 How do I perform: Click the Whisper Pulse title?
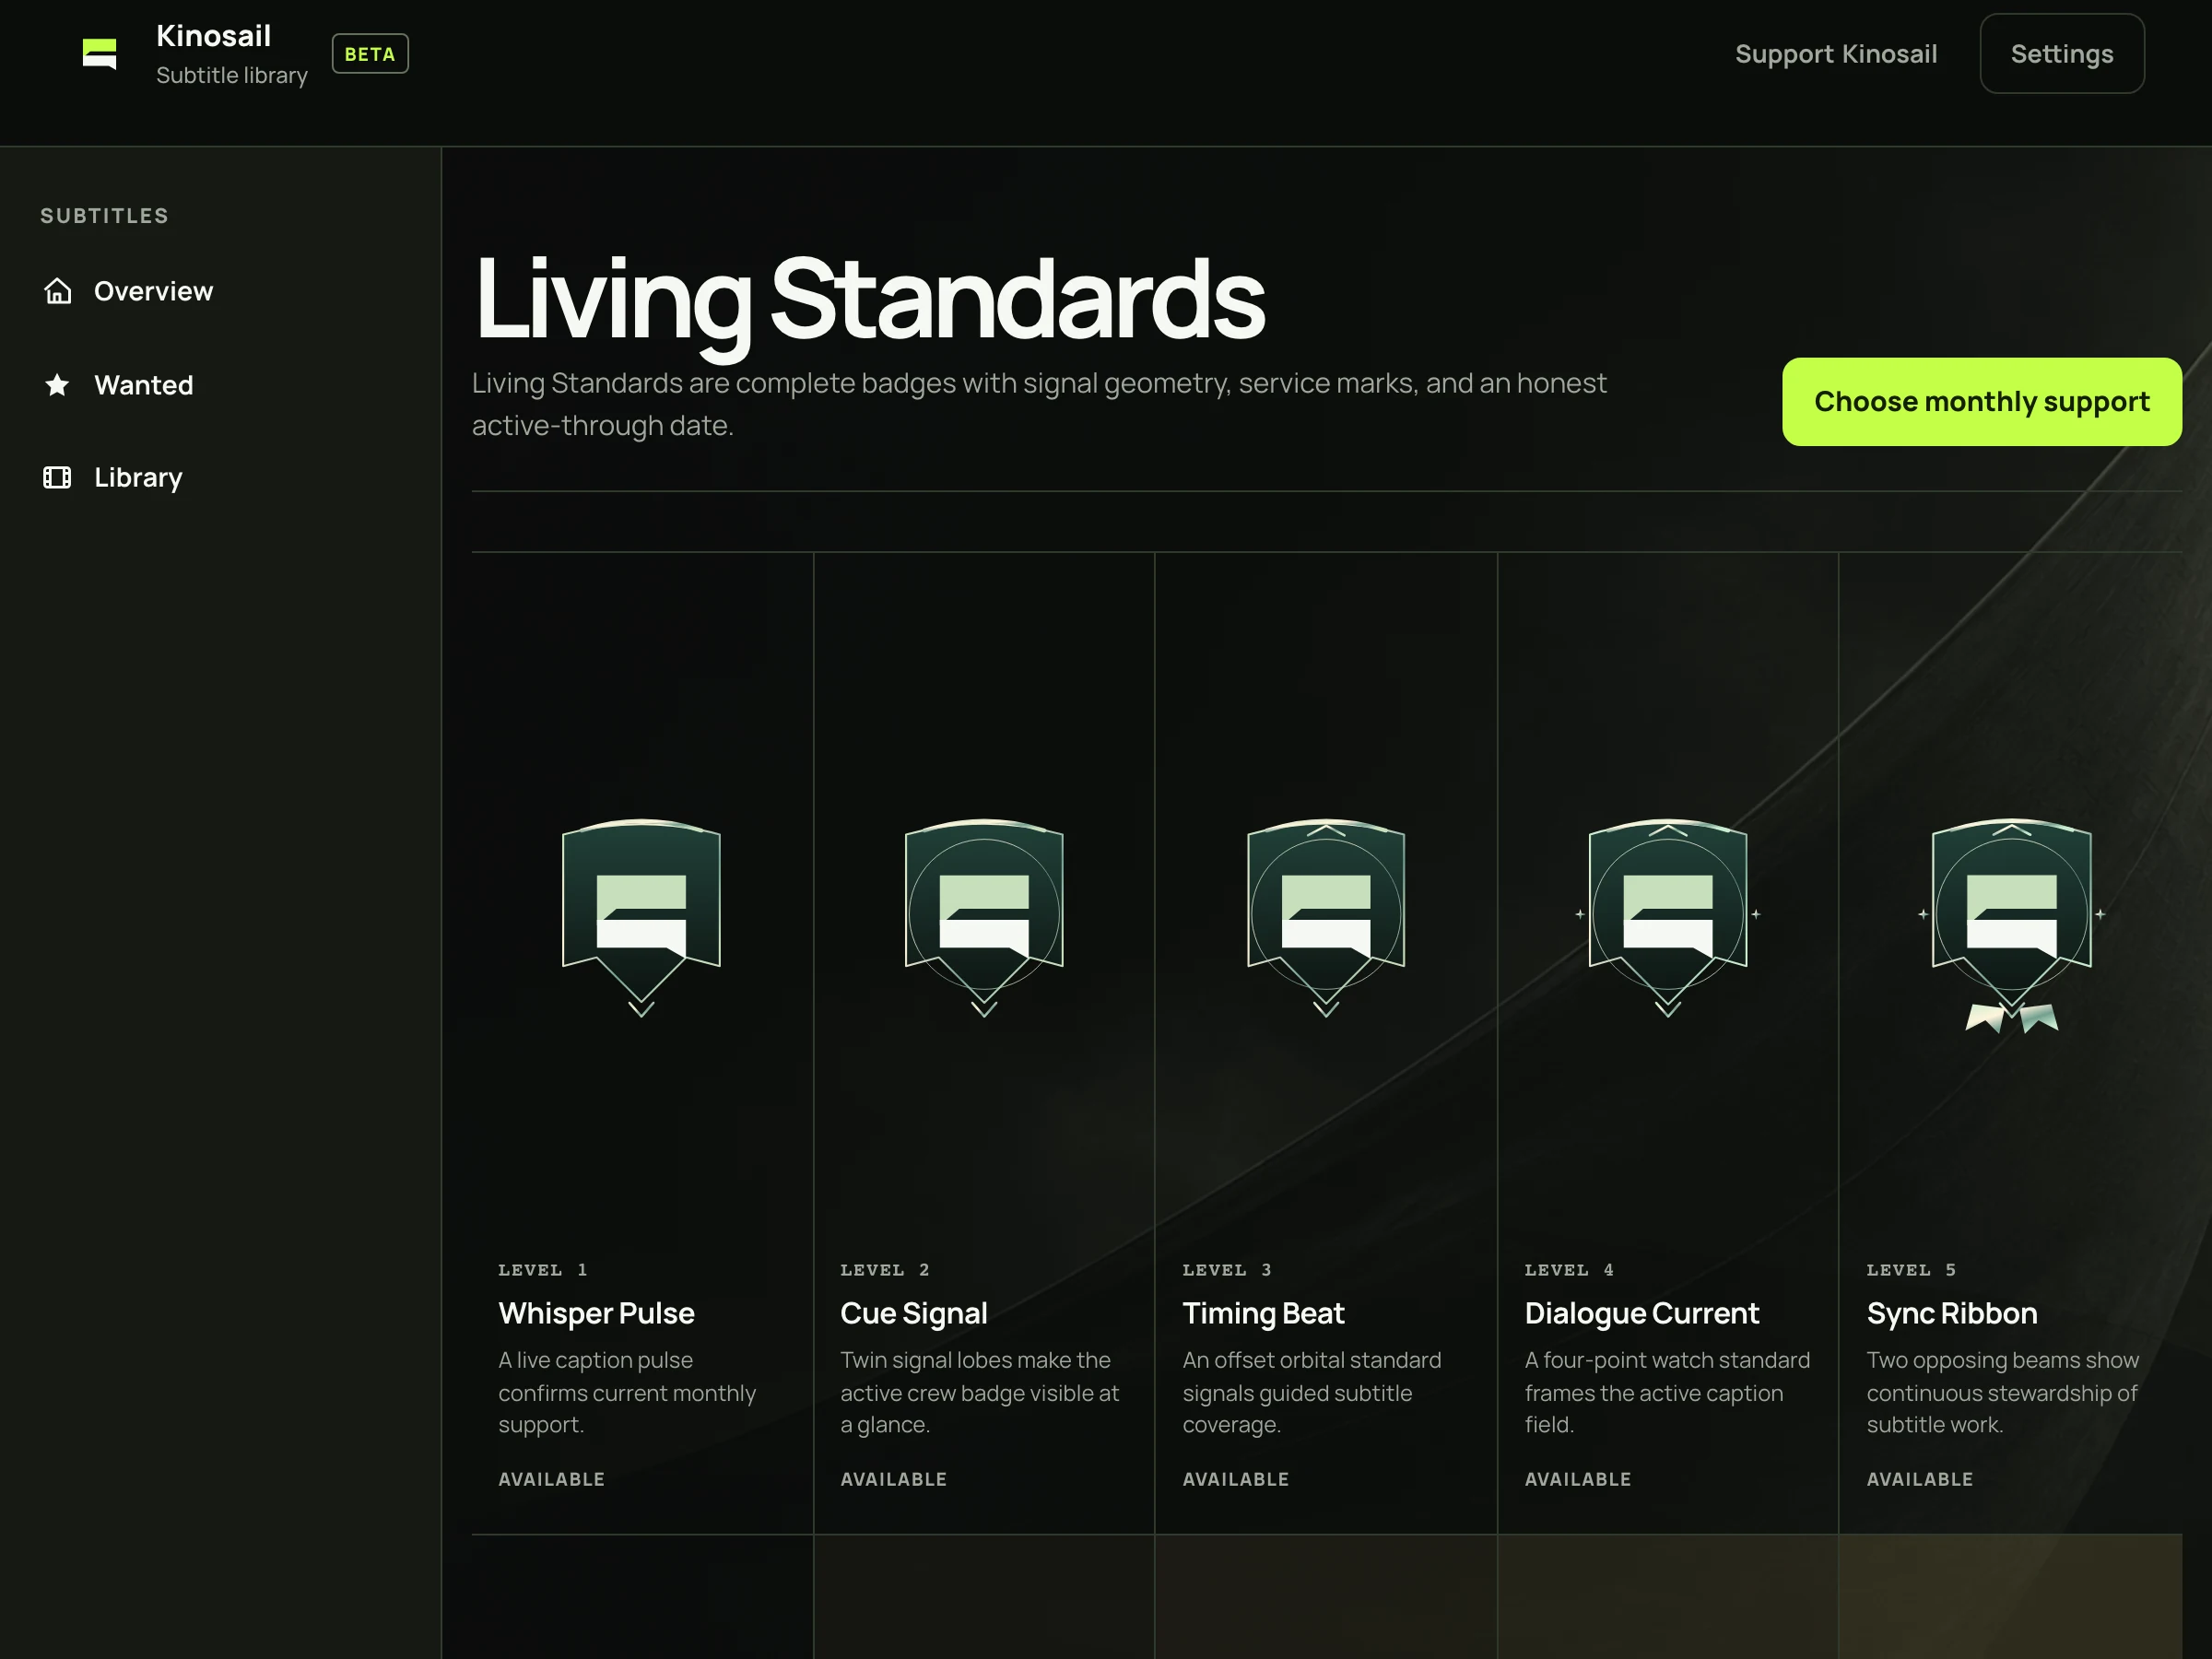pyautogui.click(x=596, y=1313)
